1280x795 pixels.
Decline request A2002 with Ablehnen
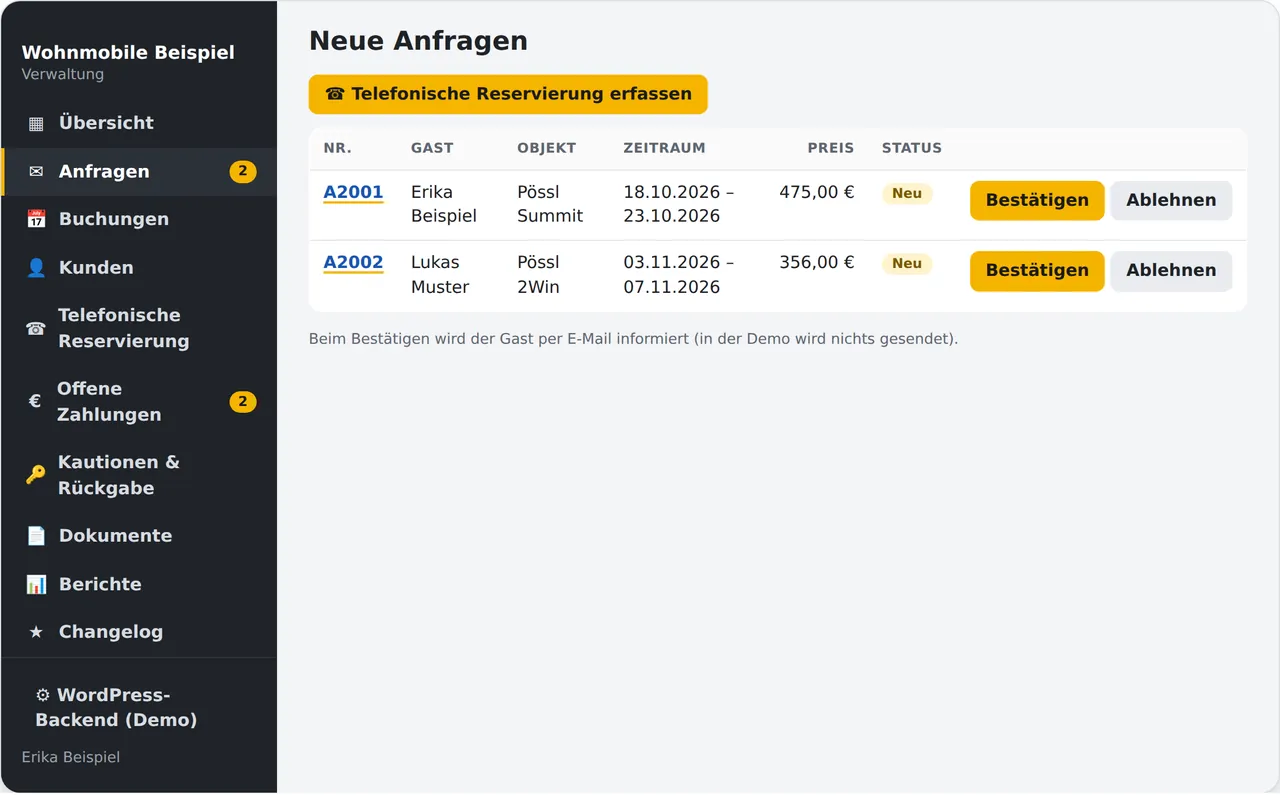pos(1171,270)
